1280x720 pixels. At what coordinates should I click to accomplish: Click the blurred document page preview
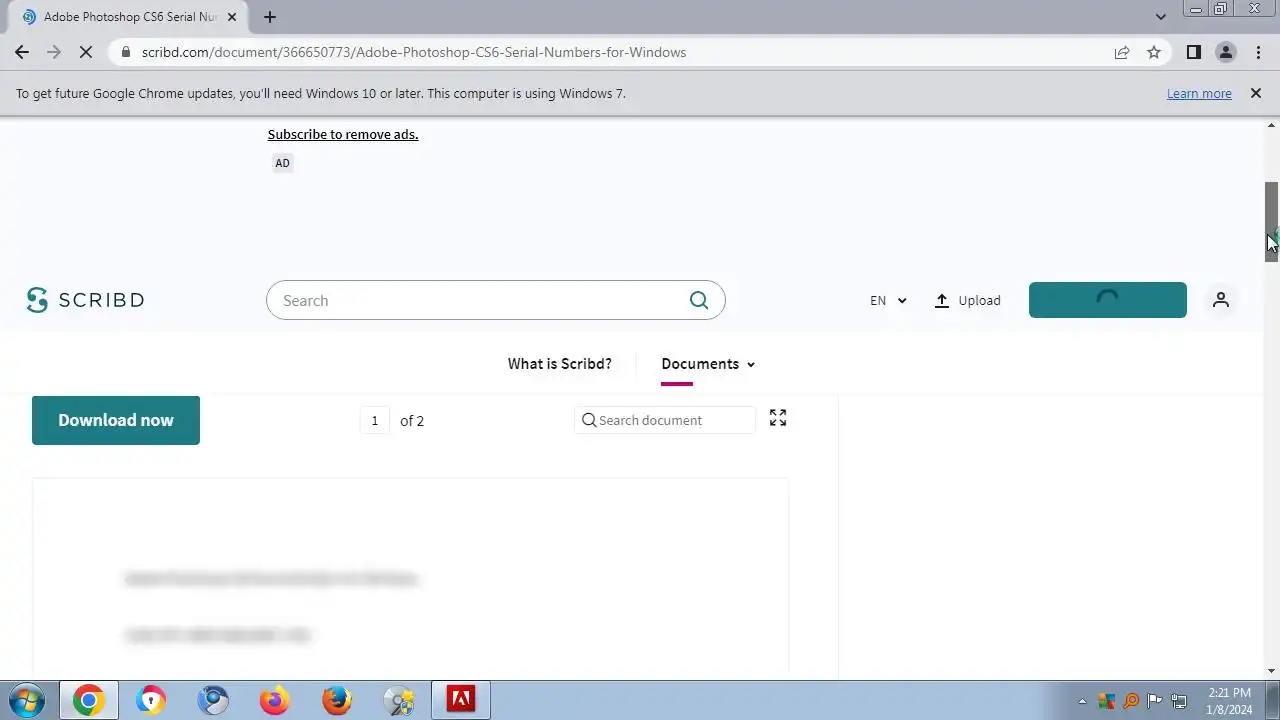pos(410,577)
